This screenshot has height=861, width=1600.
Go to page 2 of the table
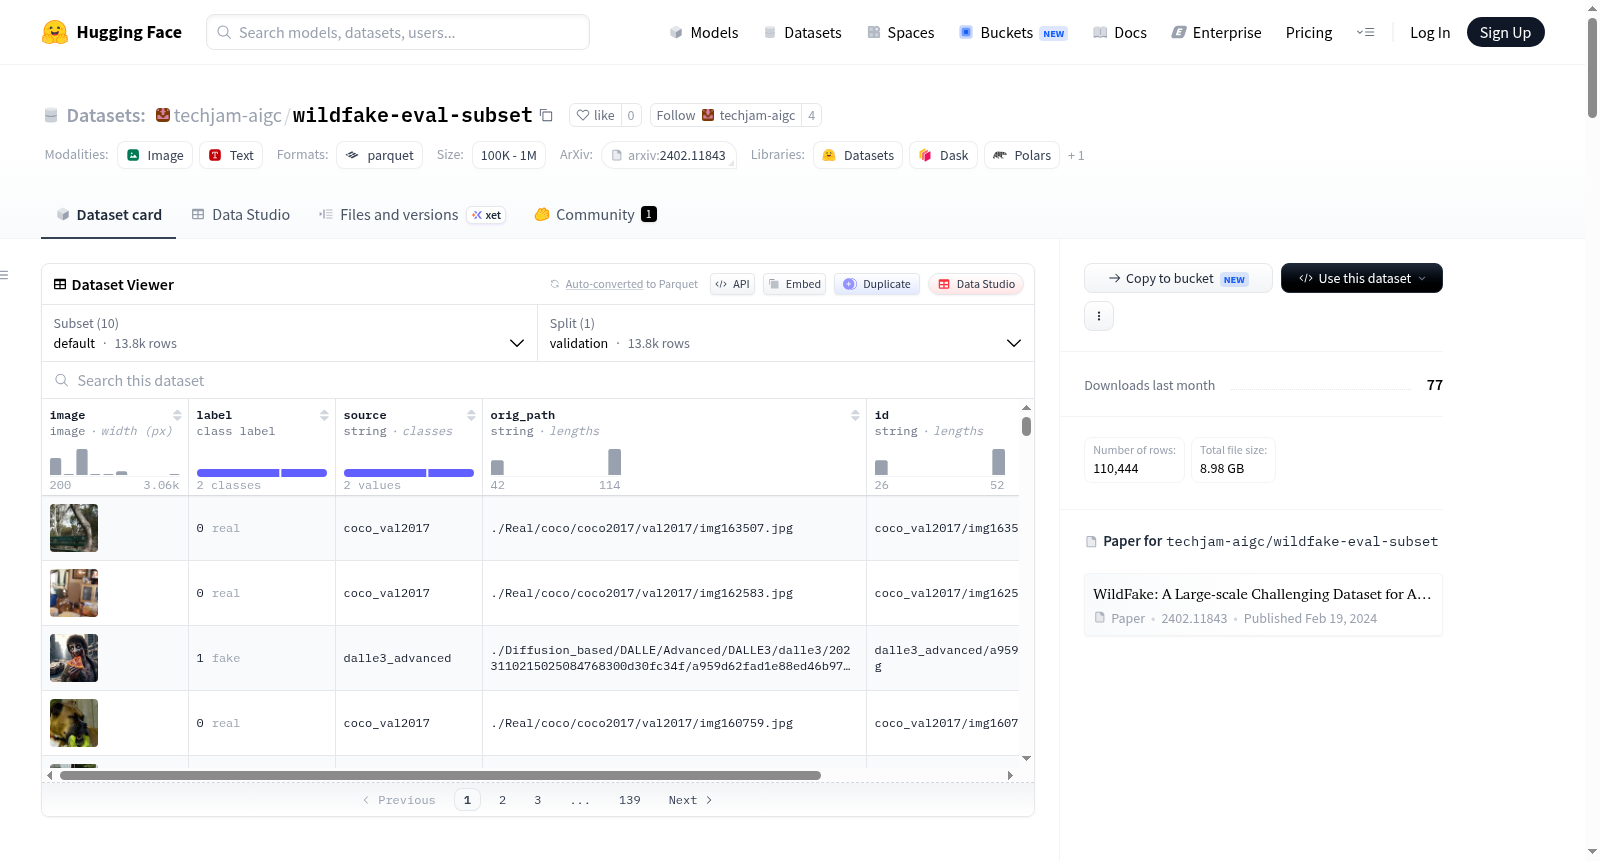502,800
